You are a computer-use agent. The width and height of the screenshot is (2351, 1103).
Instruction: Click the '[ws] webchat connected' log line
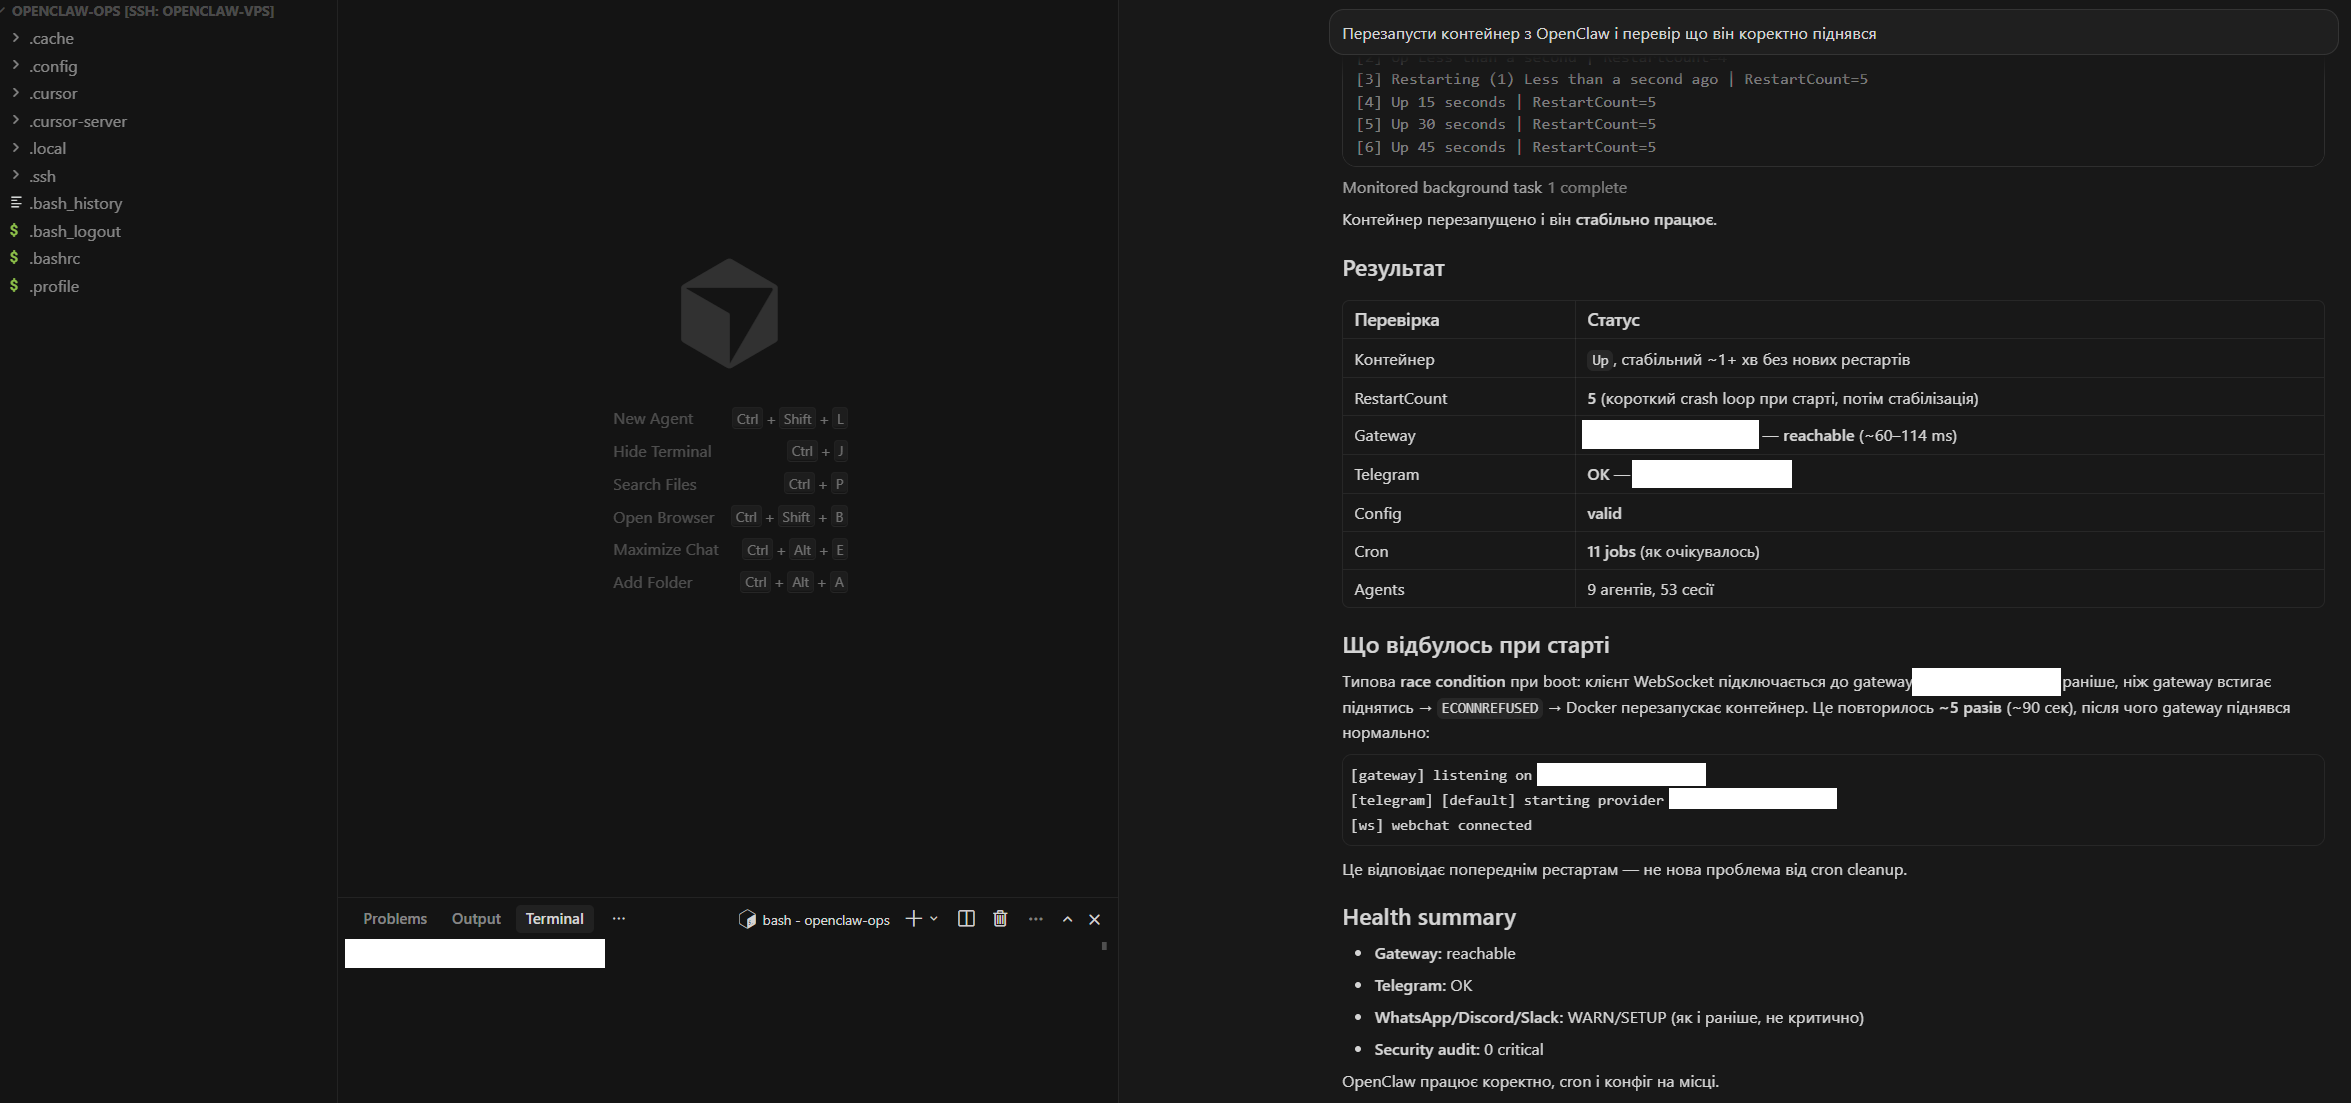click(x=1441, y=825)
